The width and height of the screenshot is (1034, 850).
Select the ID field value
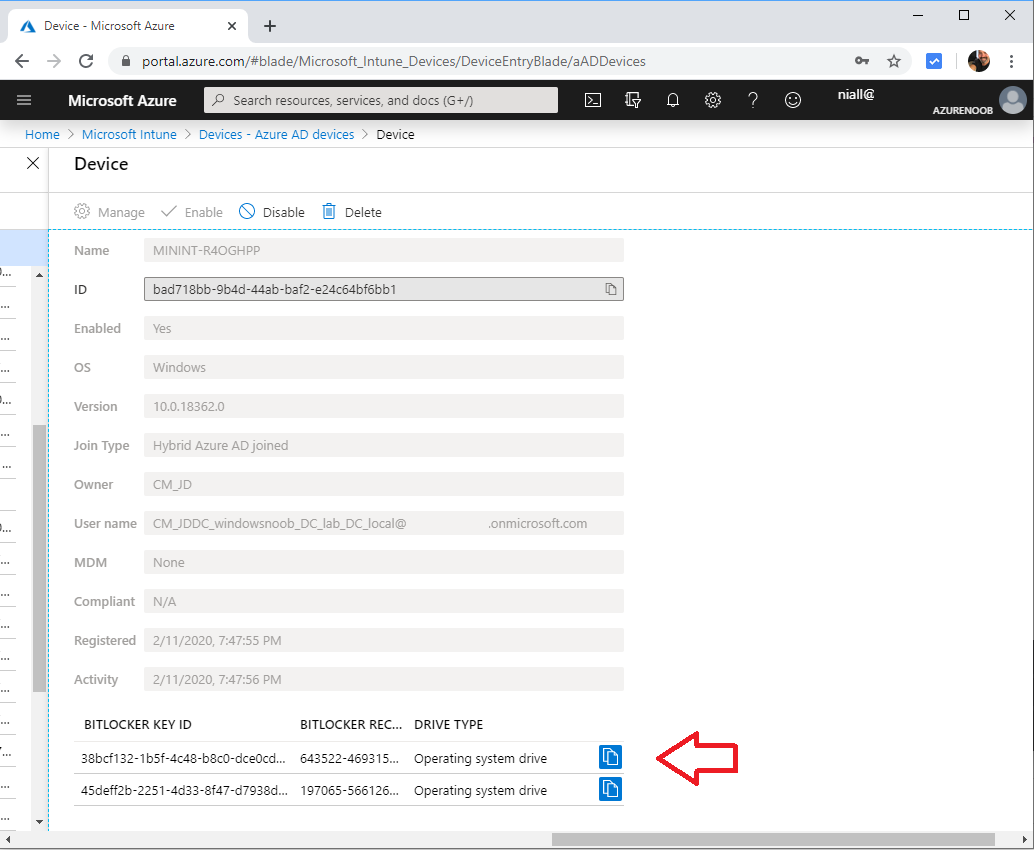coord(384,289)
